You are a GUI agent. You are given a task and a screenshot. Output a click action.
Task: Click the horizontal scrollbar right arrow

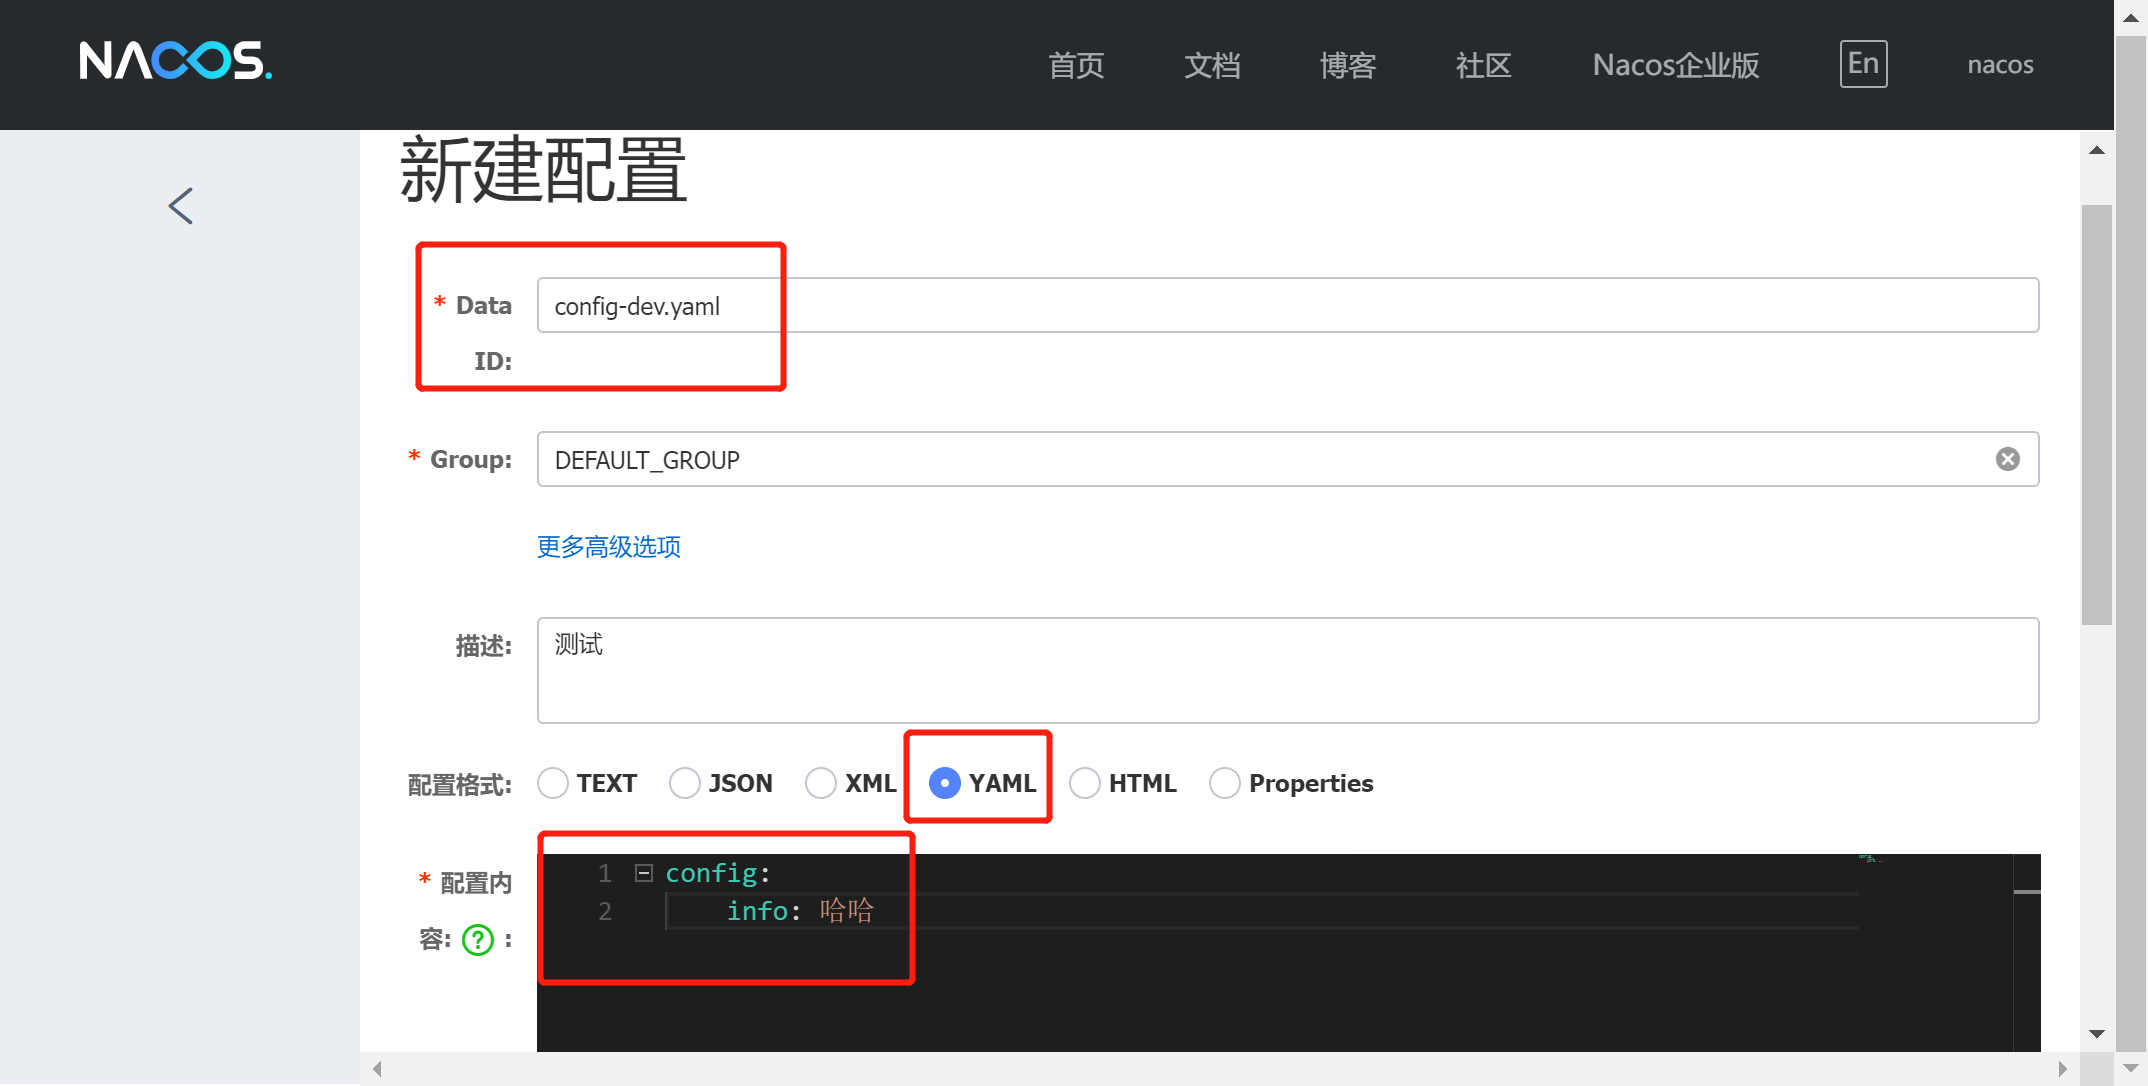pos(2062,1069)
